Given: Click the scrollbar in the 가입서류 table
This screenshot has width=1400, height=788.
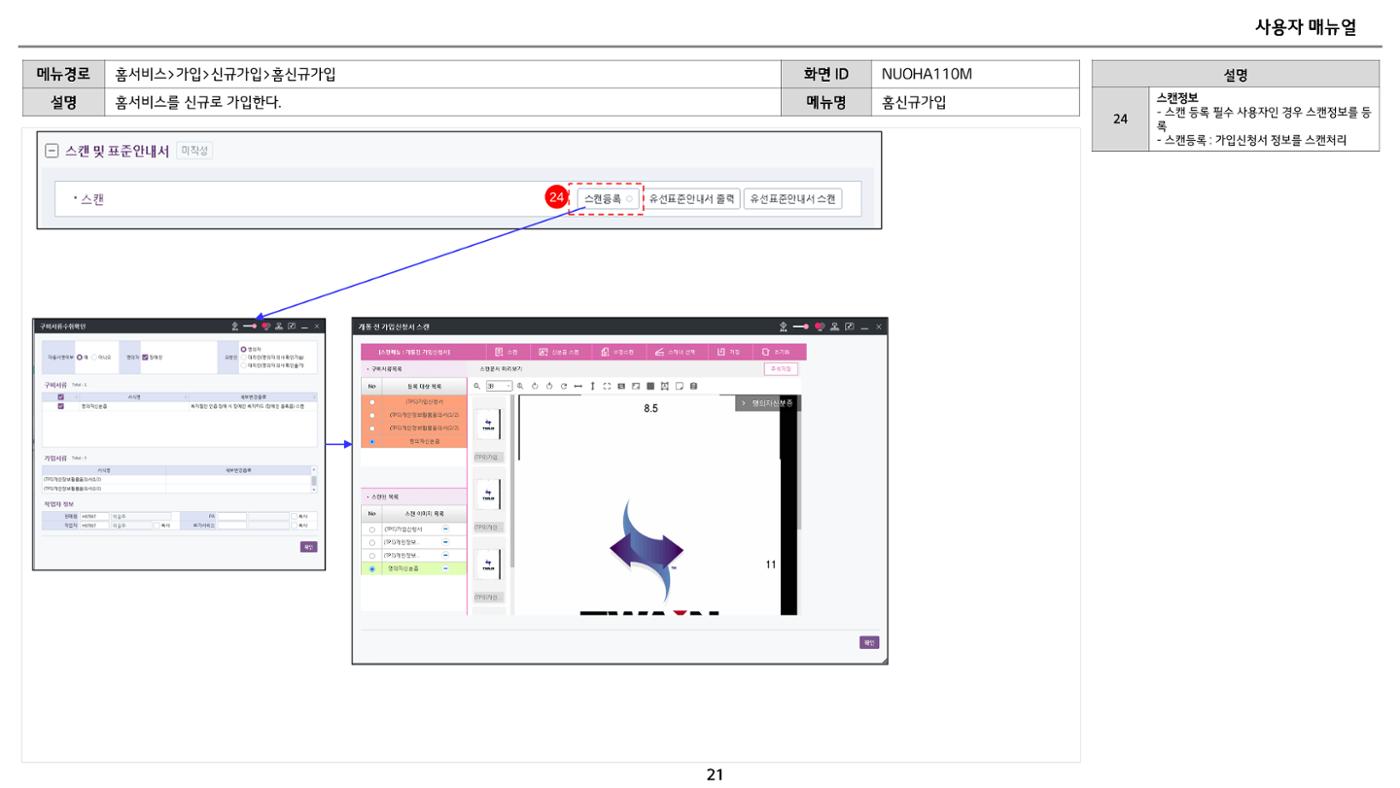Looking at the screenshot, I should pos(314,480).
